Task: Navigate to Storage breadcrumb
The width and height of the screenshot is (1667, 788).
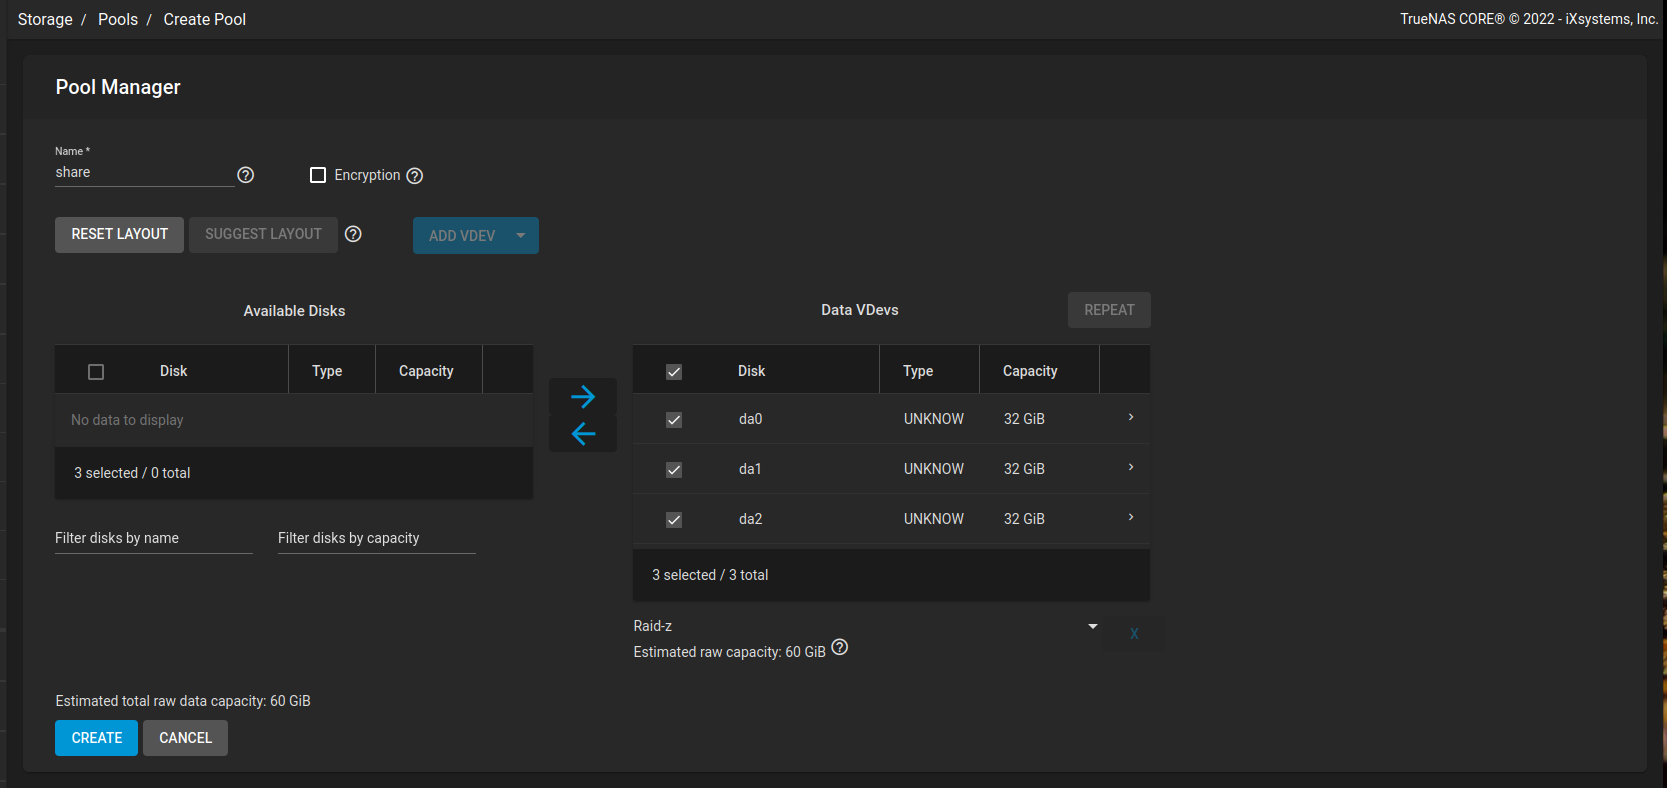Action: [45, 19]
